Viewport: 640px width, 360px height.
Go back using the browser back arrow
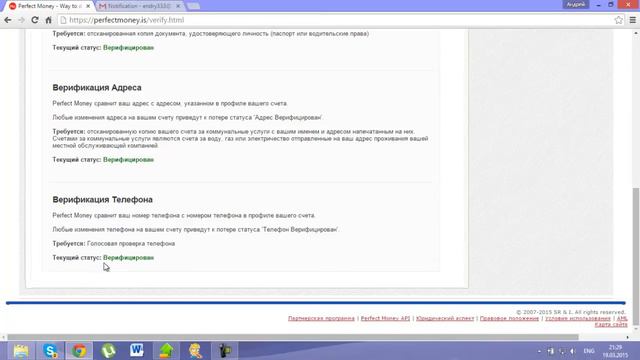coord(8,20)
